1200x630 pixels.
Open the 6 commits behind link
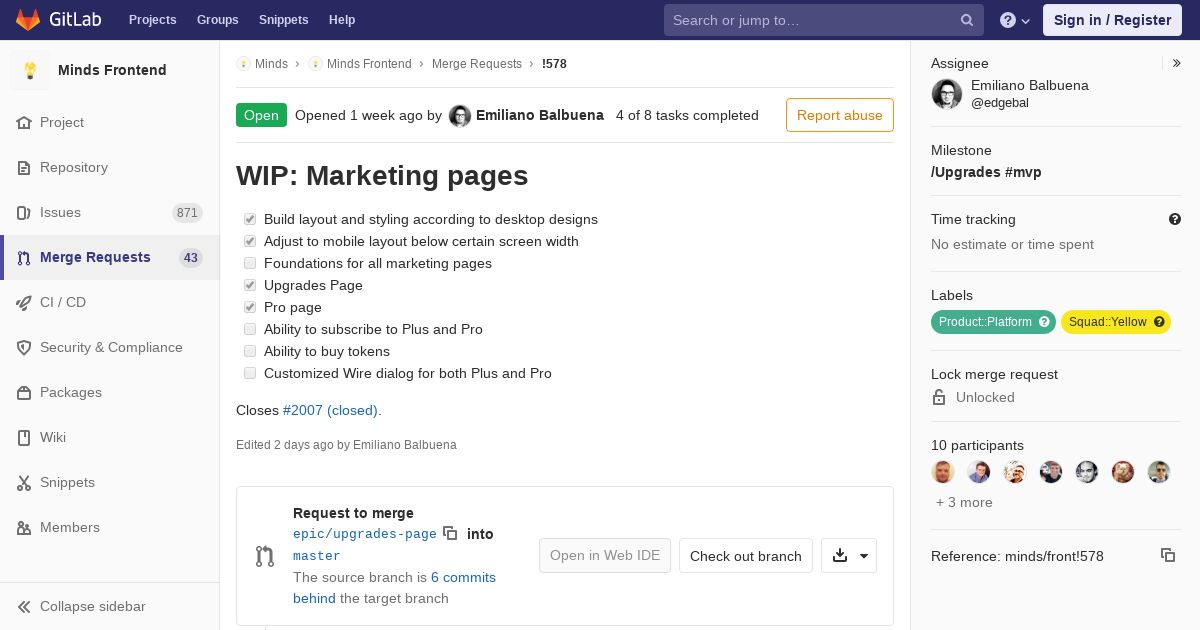(463, 577)
